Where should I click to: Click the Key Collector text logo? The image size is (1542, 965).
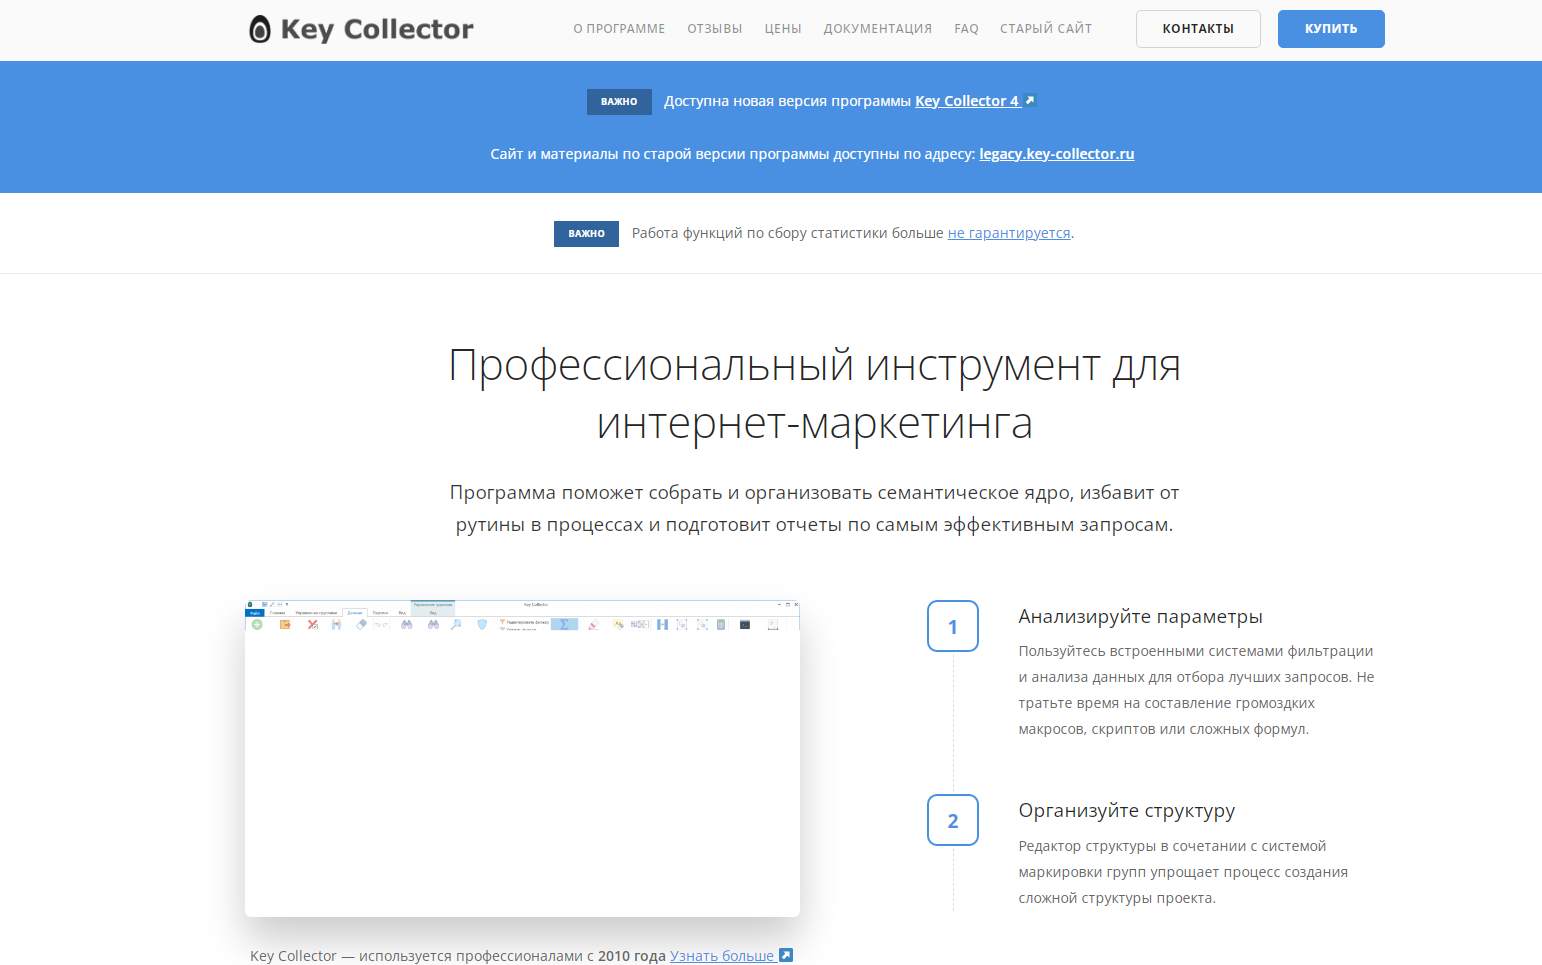[377, 29]
